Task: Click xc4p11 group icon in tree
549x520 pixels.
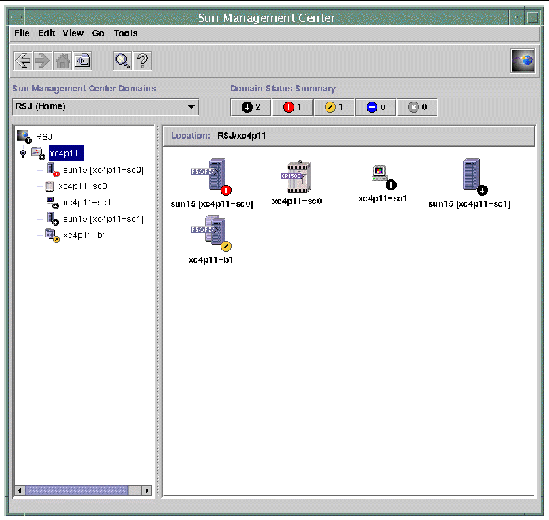Action: (x=38, y=153)
